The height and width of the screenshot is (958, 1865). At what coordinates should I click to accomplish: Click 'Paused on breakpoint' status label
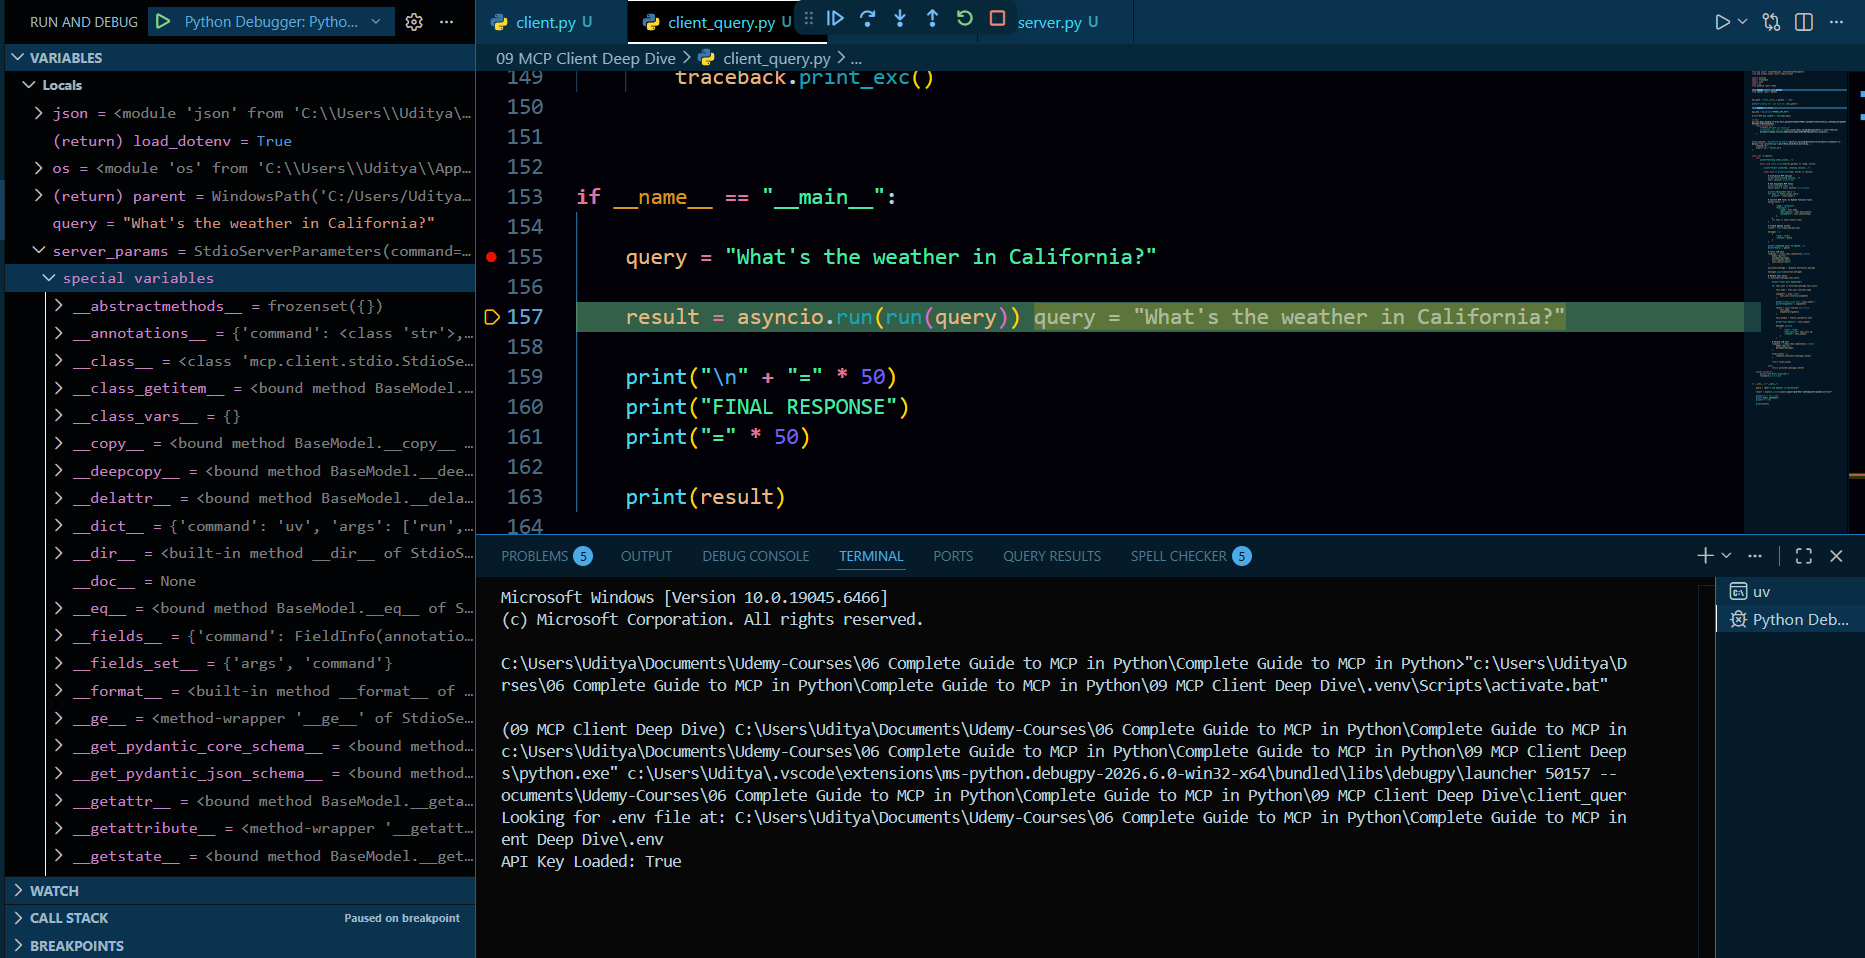click(402, 918)
